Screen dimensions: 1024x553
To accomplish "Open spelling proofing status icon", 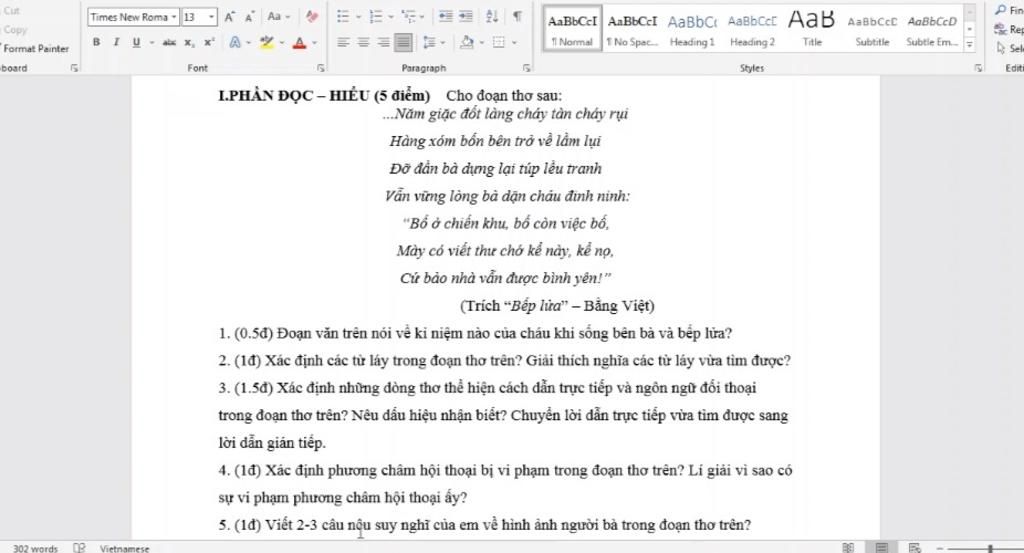I will coord(79,548).
